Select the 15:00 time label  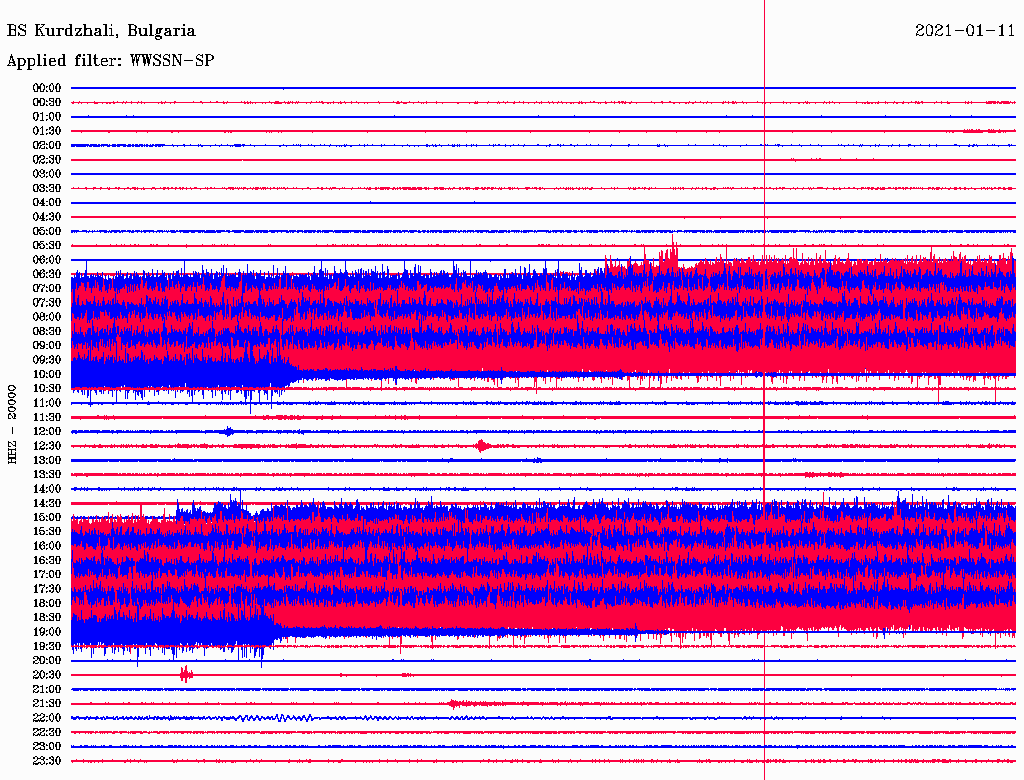(x=47, y=517)
